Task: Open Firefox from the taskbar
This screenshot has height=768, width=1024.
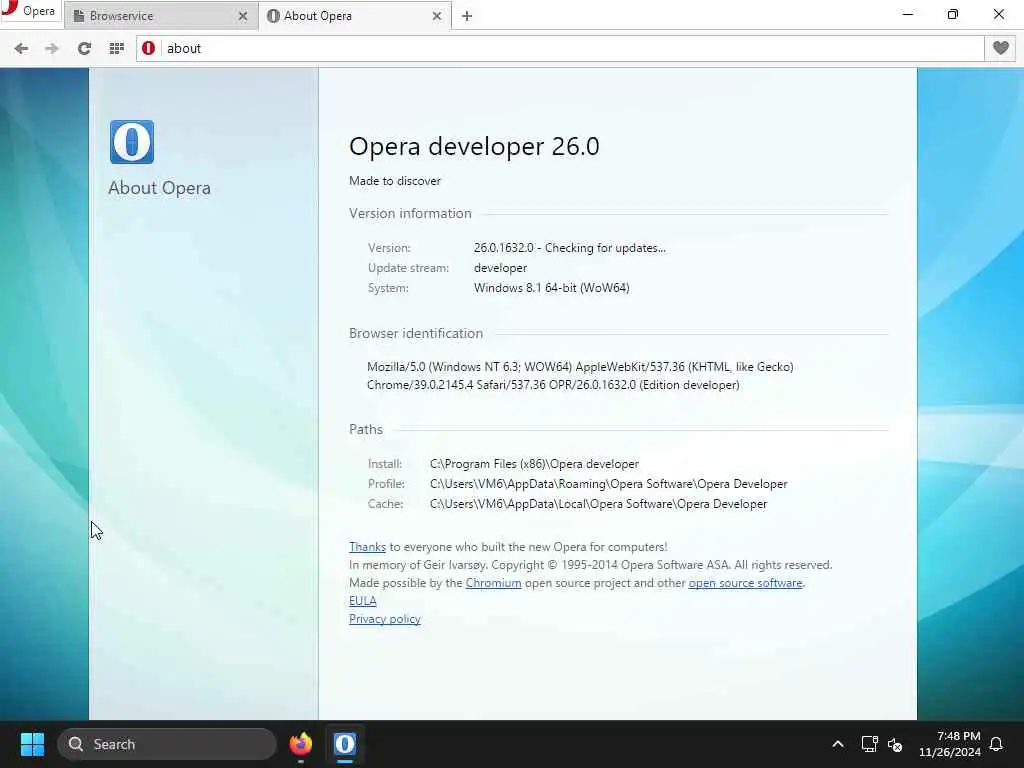Action: pyautogui.click(x=300, y=744)
